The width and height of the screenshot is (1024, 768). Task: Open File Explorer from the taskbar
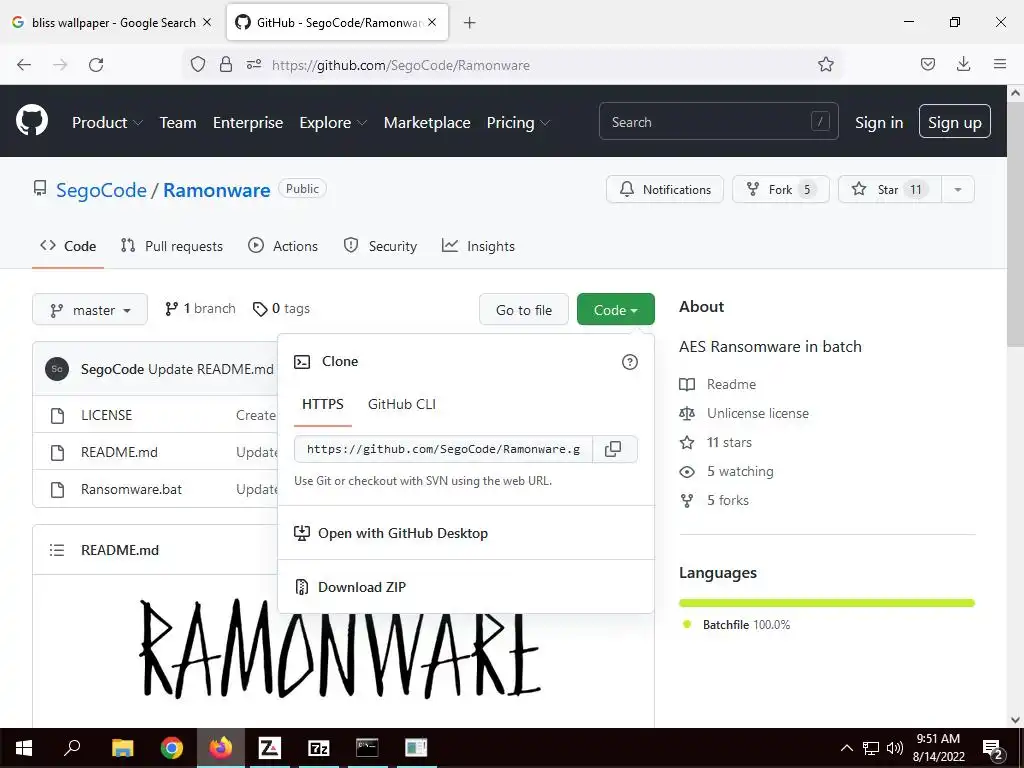tap(122, 748)
